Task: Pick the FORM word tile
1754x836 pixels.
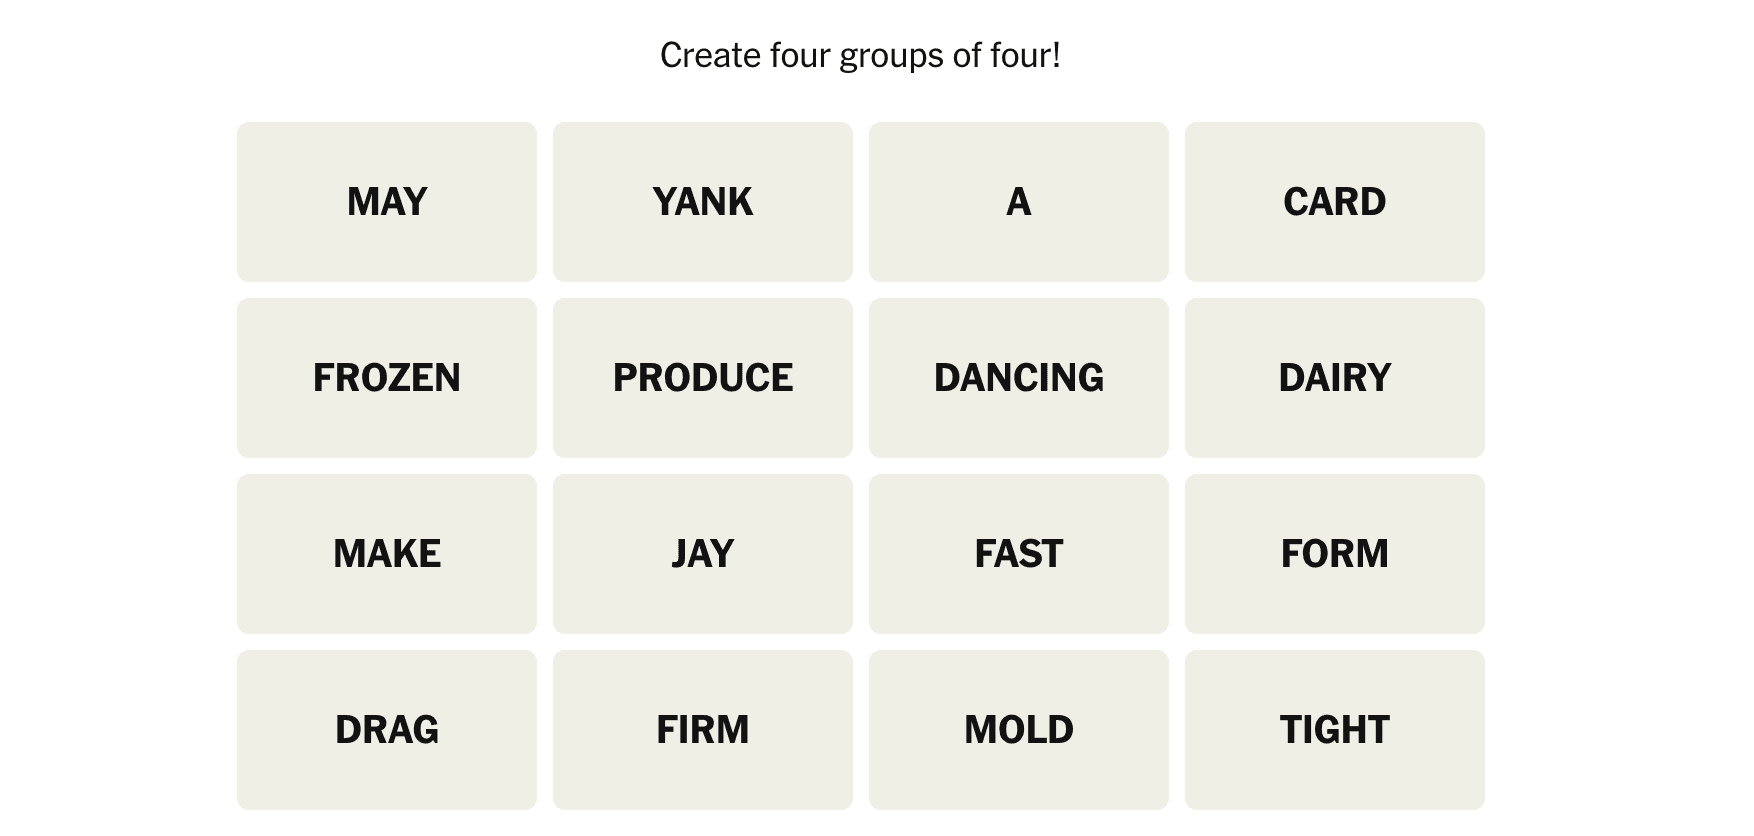Action: pos(1334,554)
